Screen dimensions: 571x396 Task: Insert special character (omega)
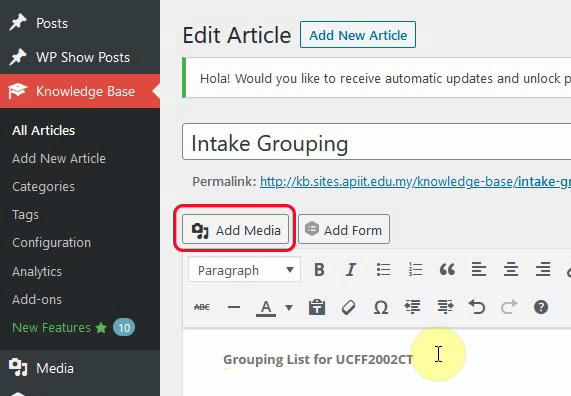381,307
